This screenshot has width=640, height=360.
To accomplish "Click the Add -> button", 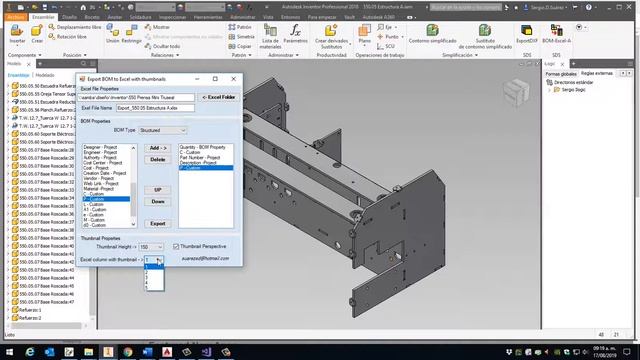I will coord(158,148).
